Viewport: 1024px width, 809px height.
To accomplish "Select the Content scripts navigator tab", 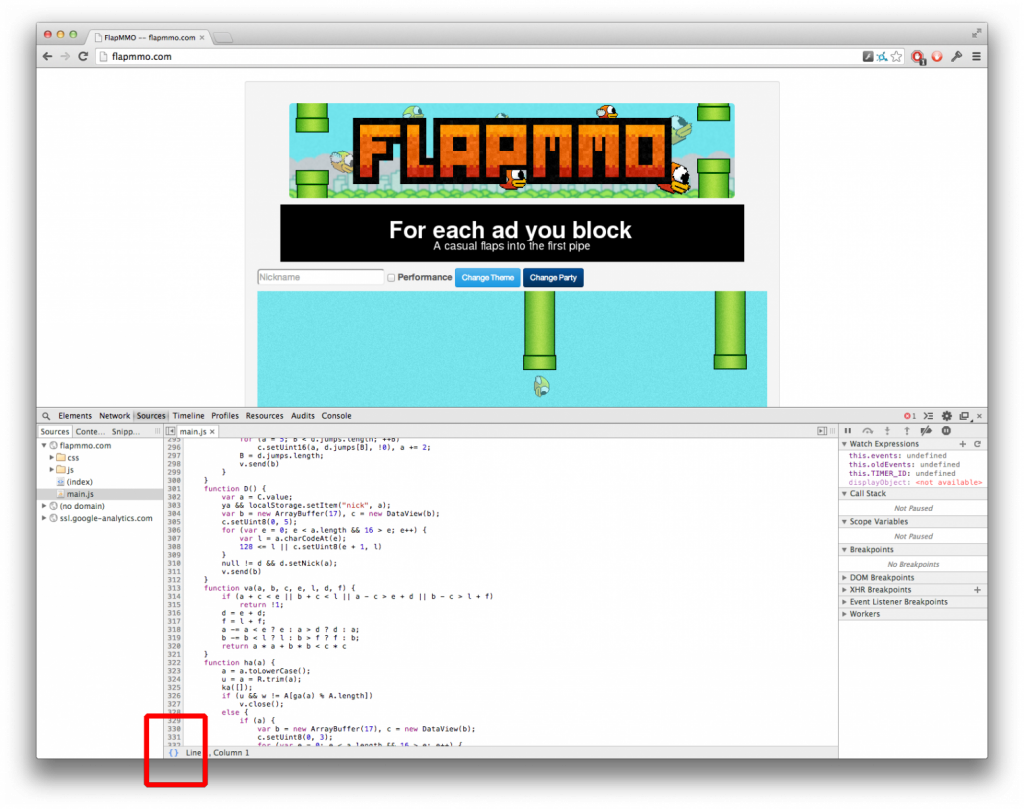I will 89,432.
